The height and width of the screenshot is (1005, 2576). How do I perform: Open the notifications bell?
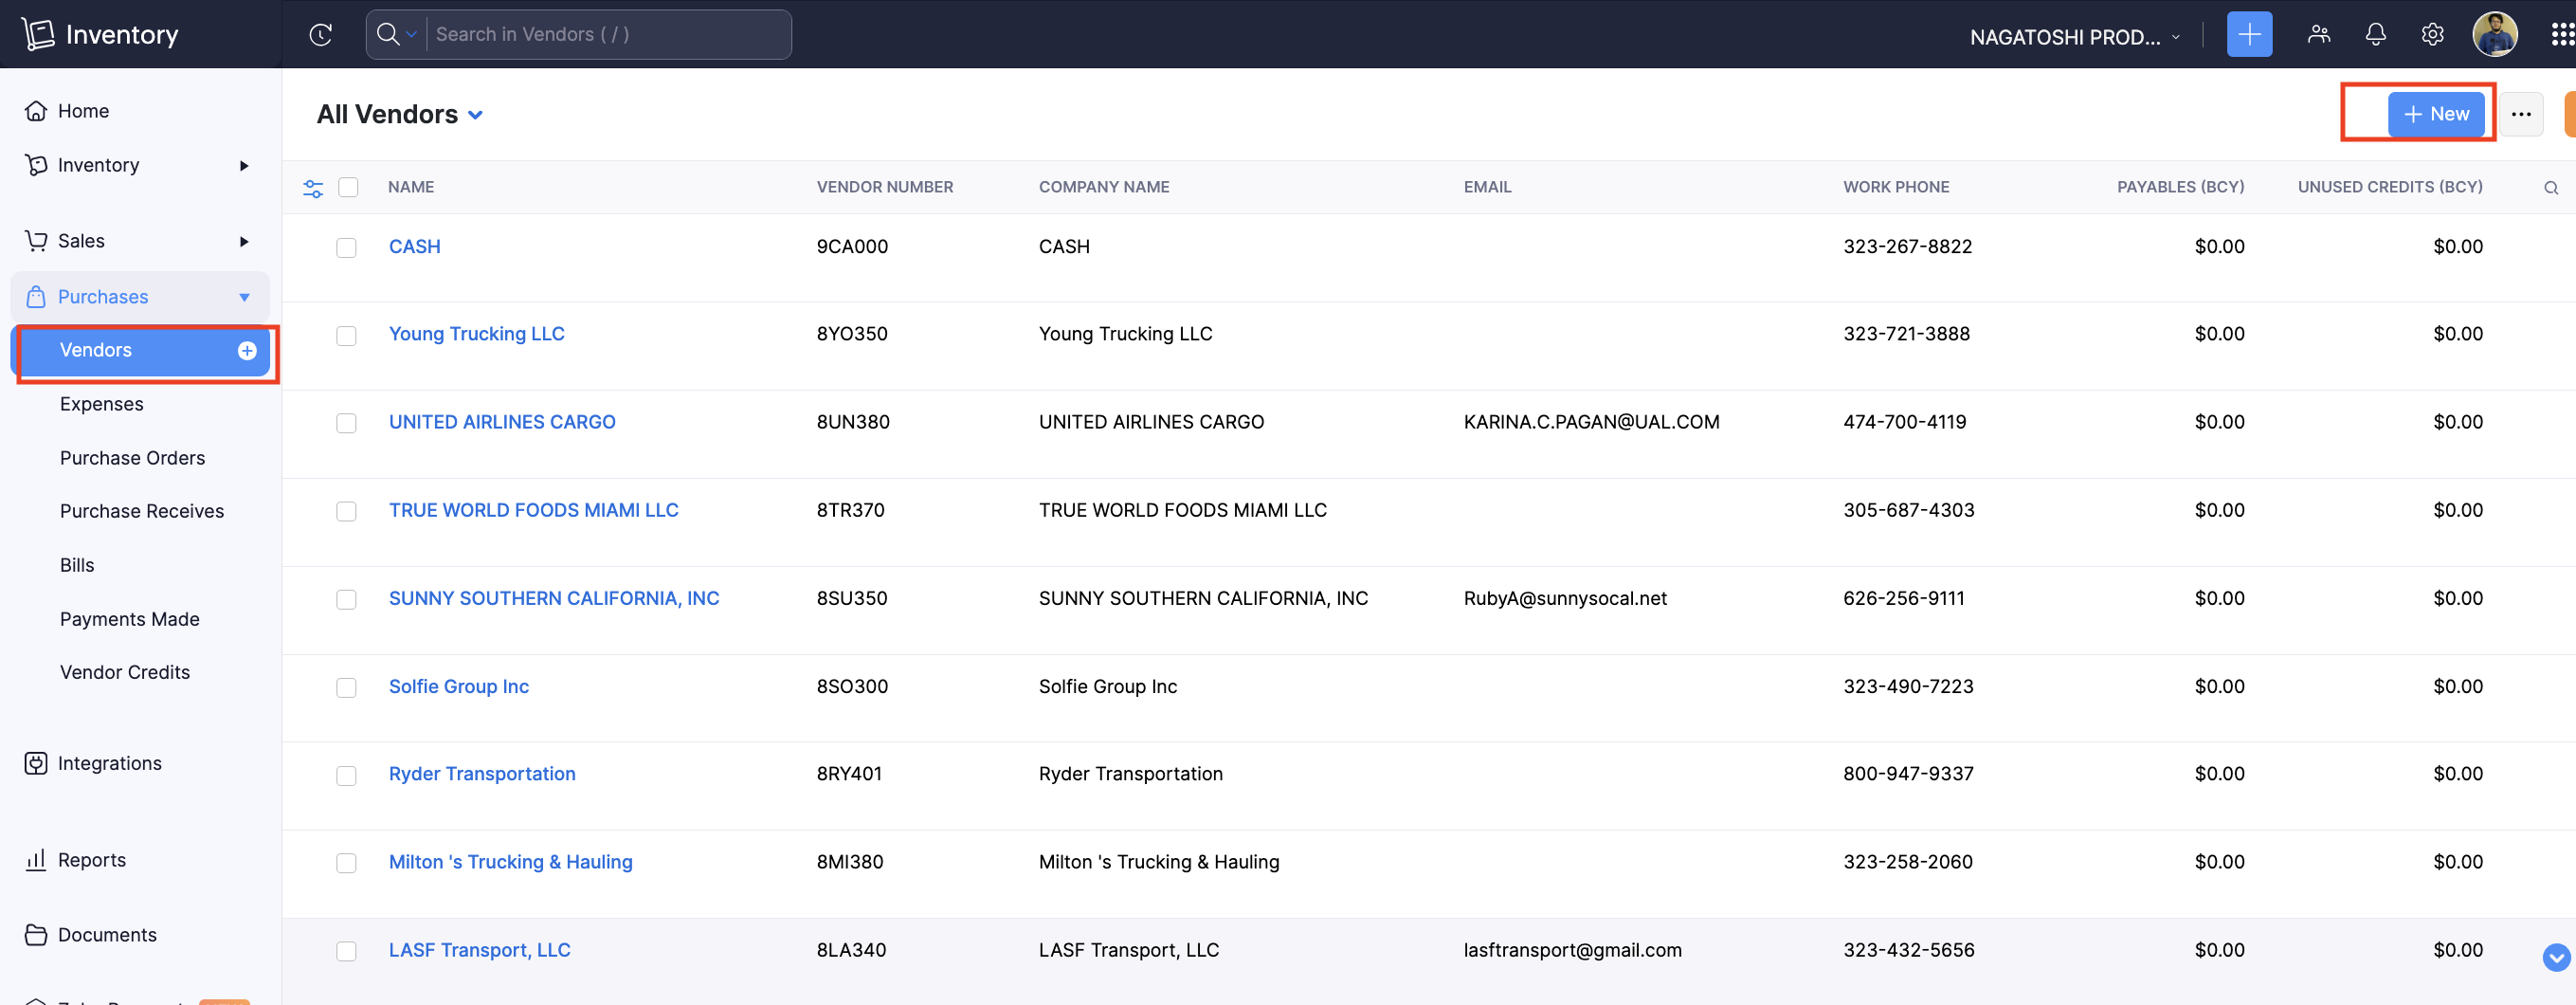click(x=2375, y=35)
